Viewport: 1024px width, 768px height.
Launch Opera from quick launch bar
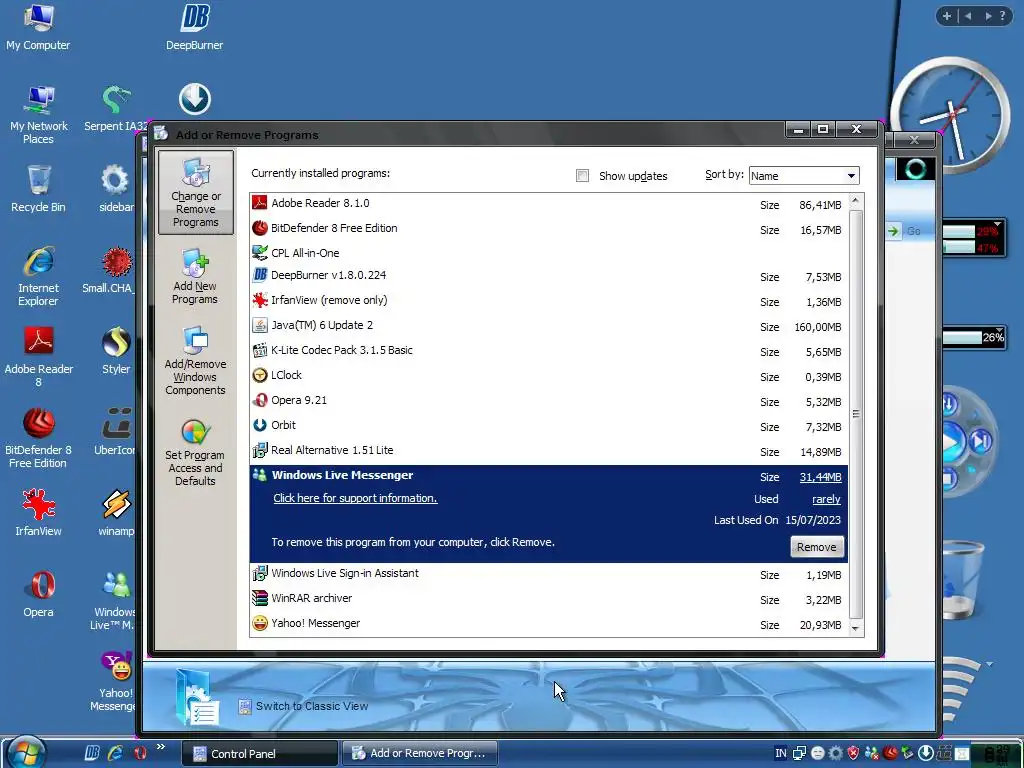(140, 753)
